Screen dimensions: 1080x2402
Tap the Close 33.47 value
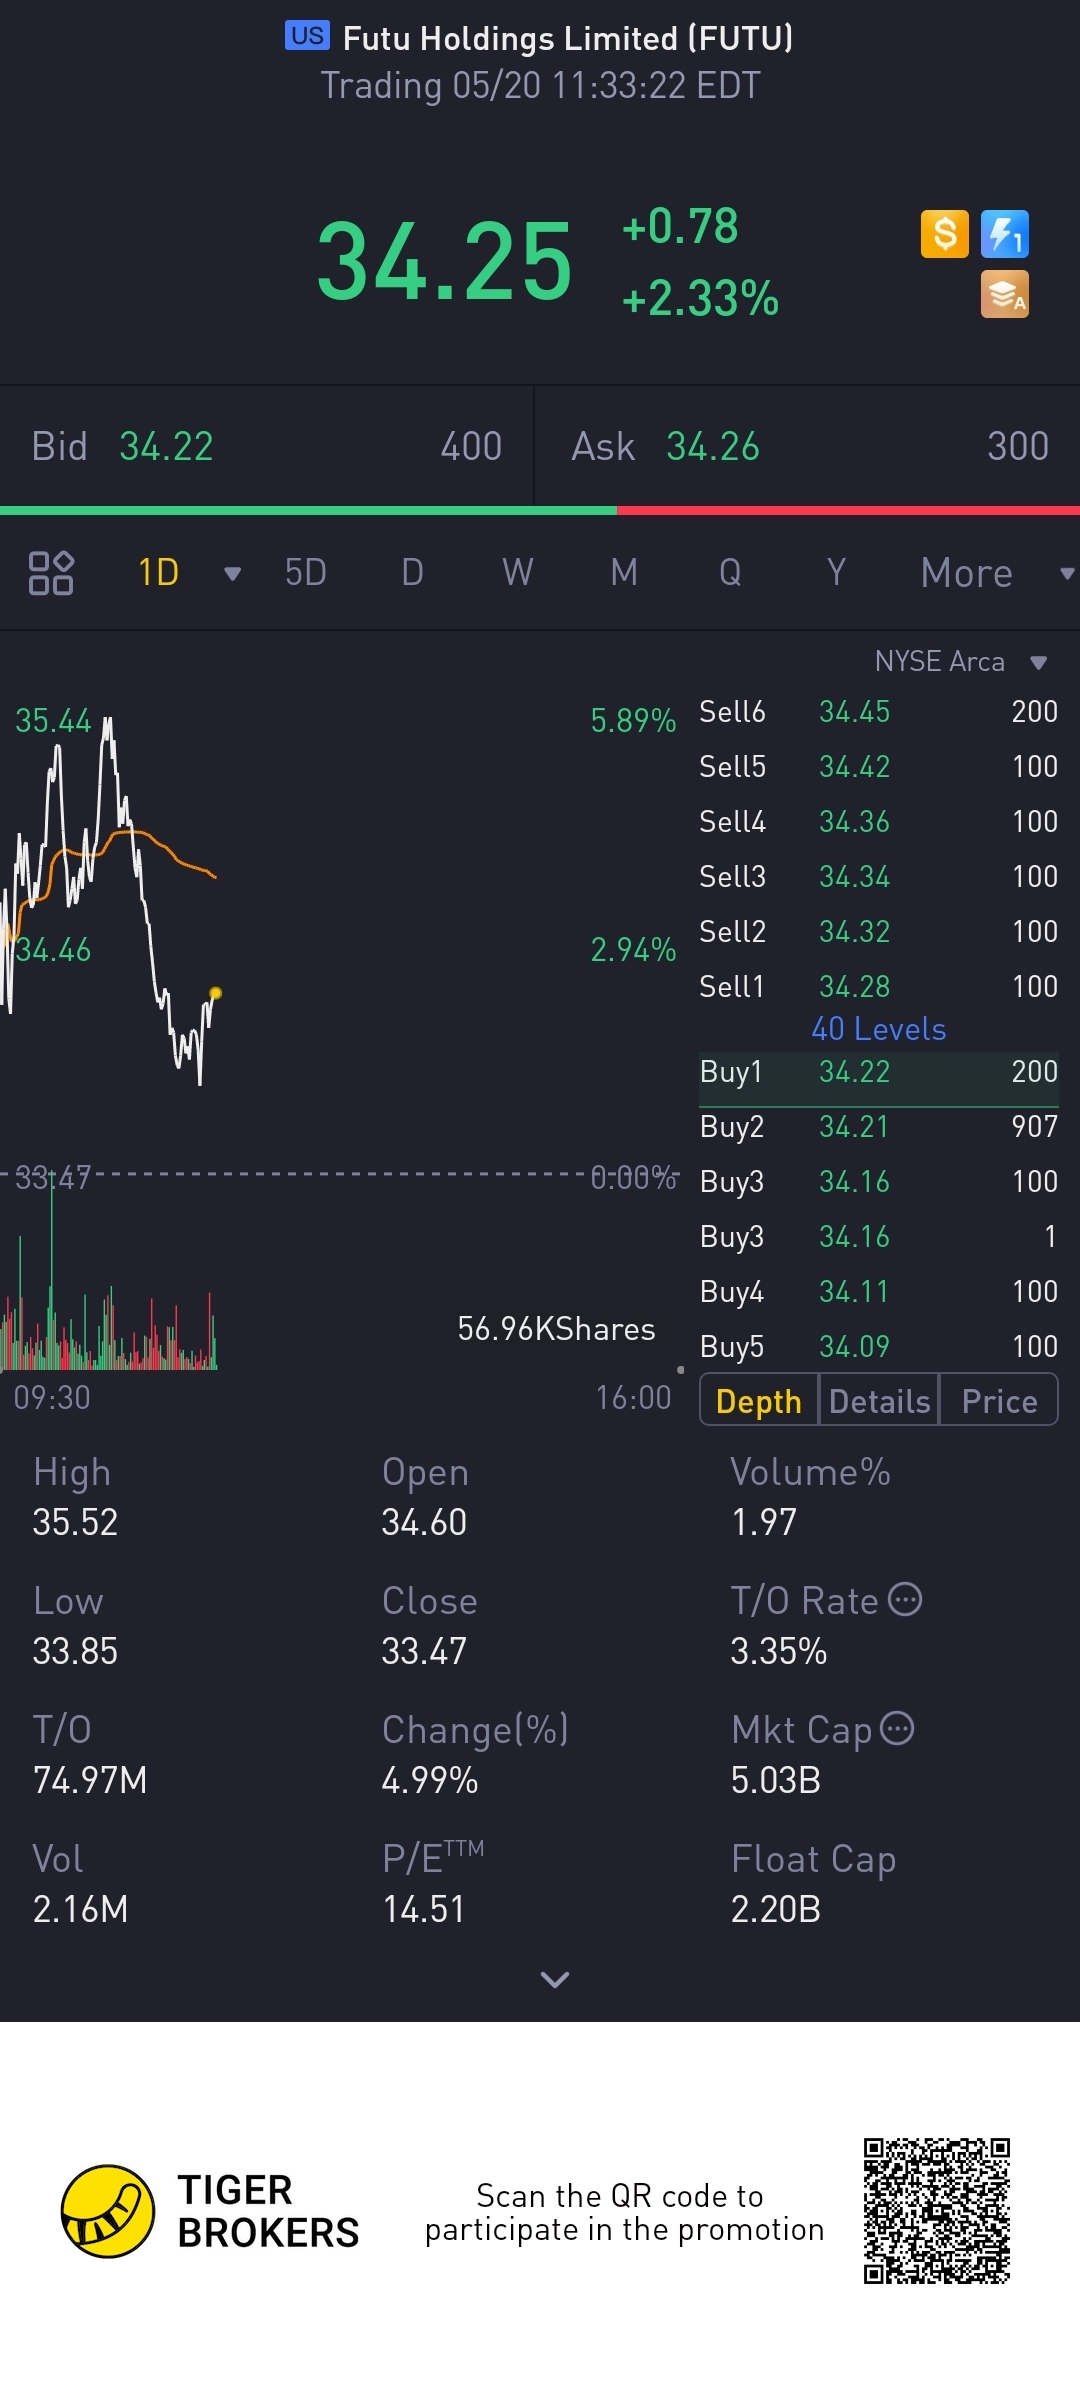tap(424, 1650)
